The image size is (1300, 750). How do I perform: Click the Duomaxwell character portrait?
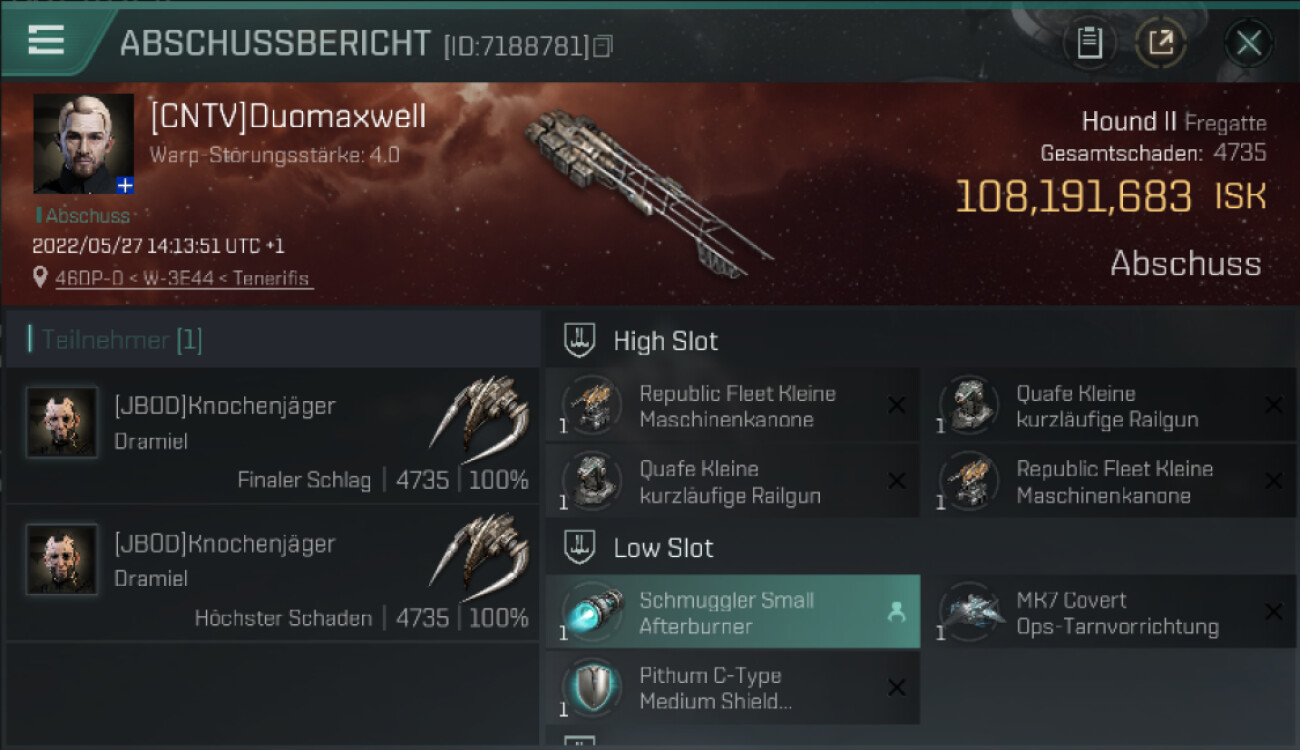click(x=83, y=144)
